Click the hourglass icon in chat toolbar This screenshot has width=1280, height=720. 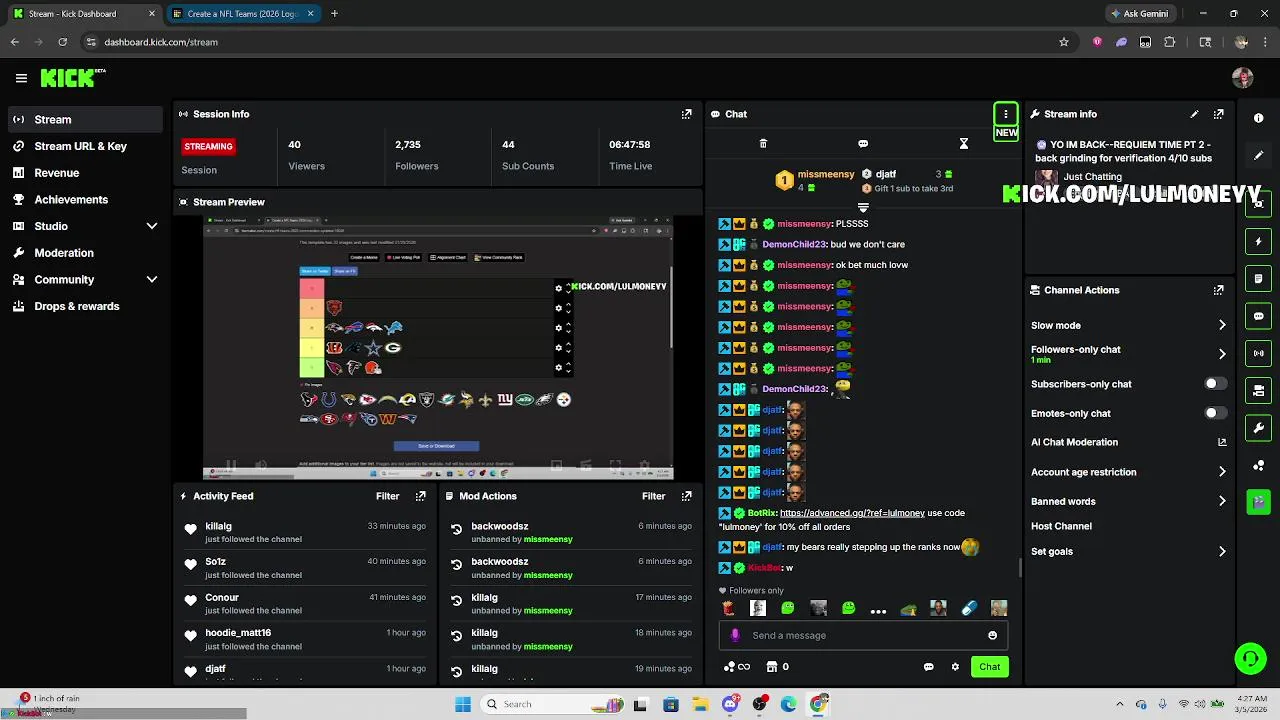[964, 144]
